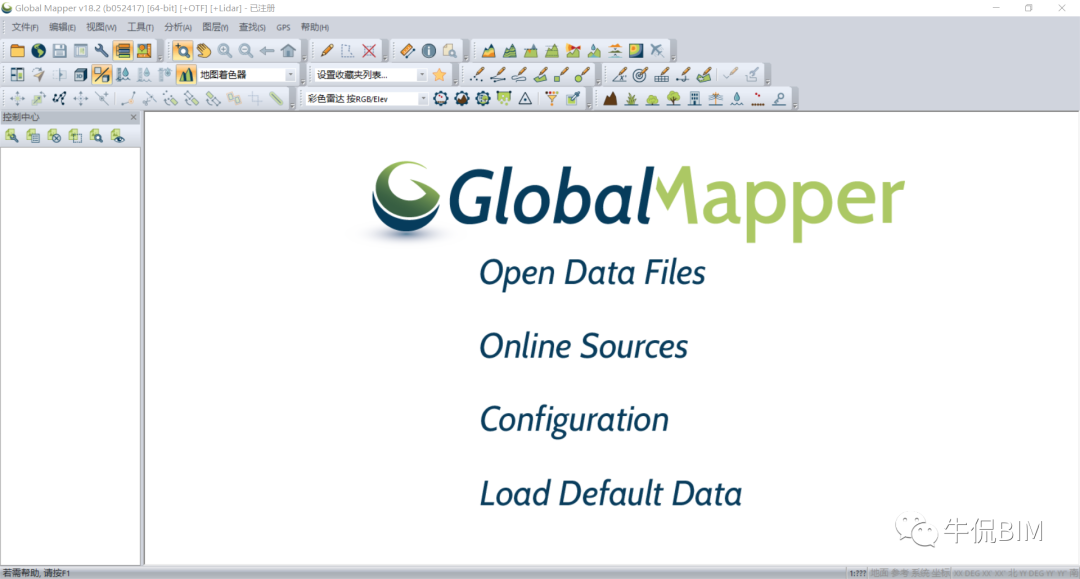Click the create circle feature pencil icon
1080x579 pixels.
coord(583,74)
